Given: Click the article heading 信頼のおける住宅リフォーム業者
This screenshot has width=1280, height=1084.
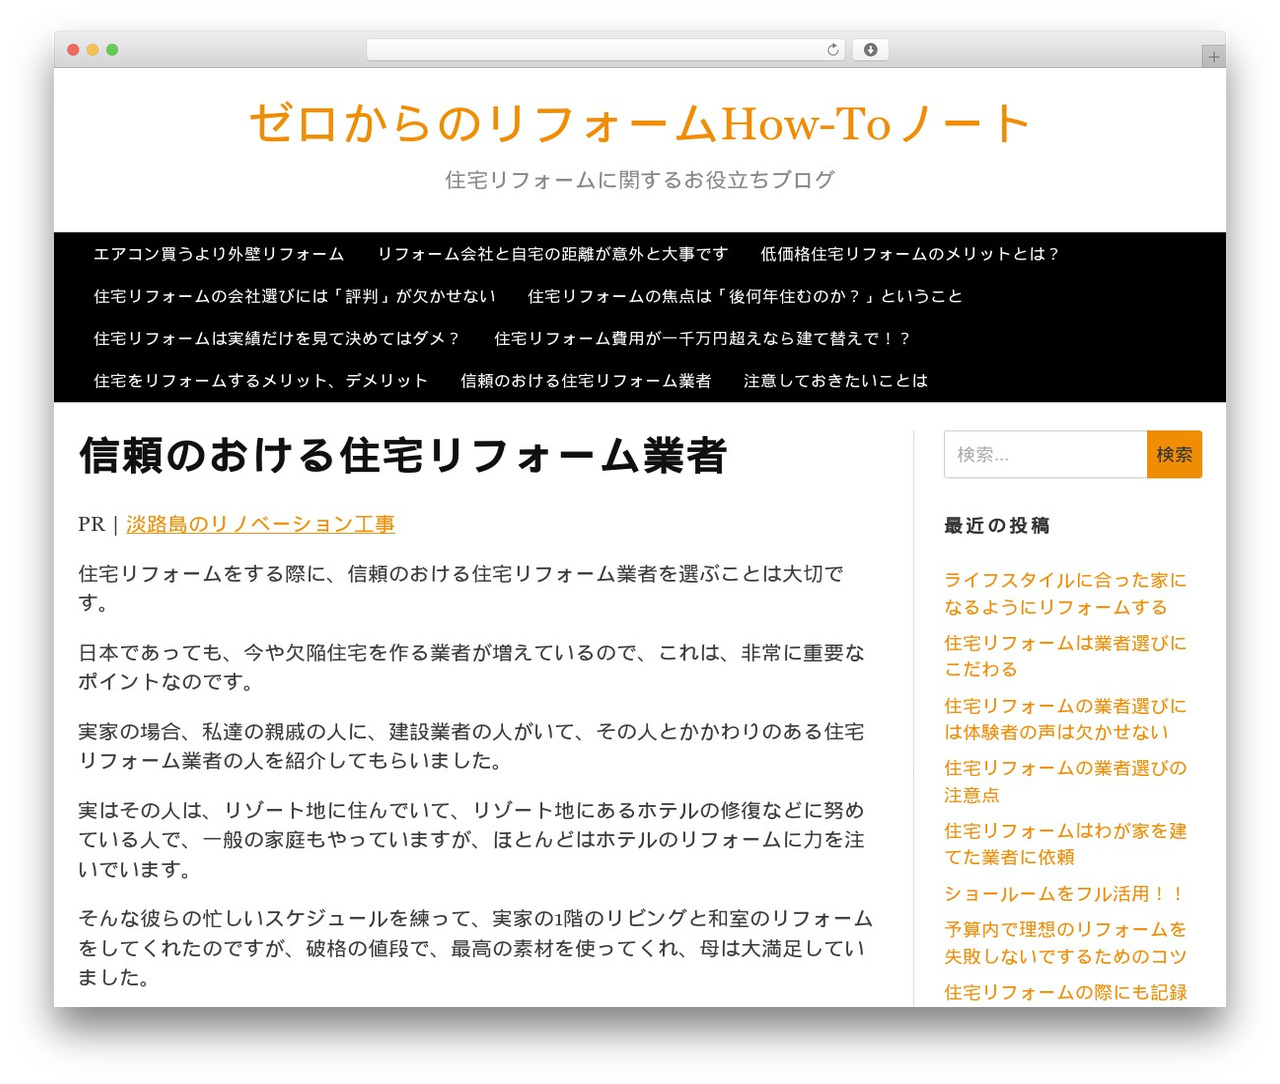Looking at the screenshot, I should click(403, 455).
